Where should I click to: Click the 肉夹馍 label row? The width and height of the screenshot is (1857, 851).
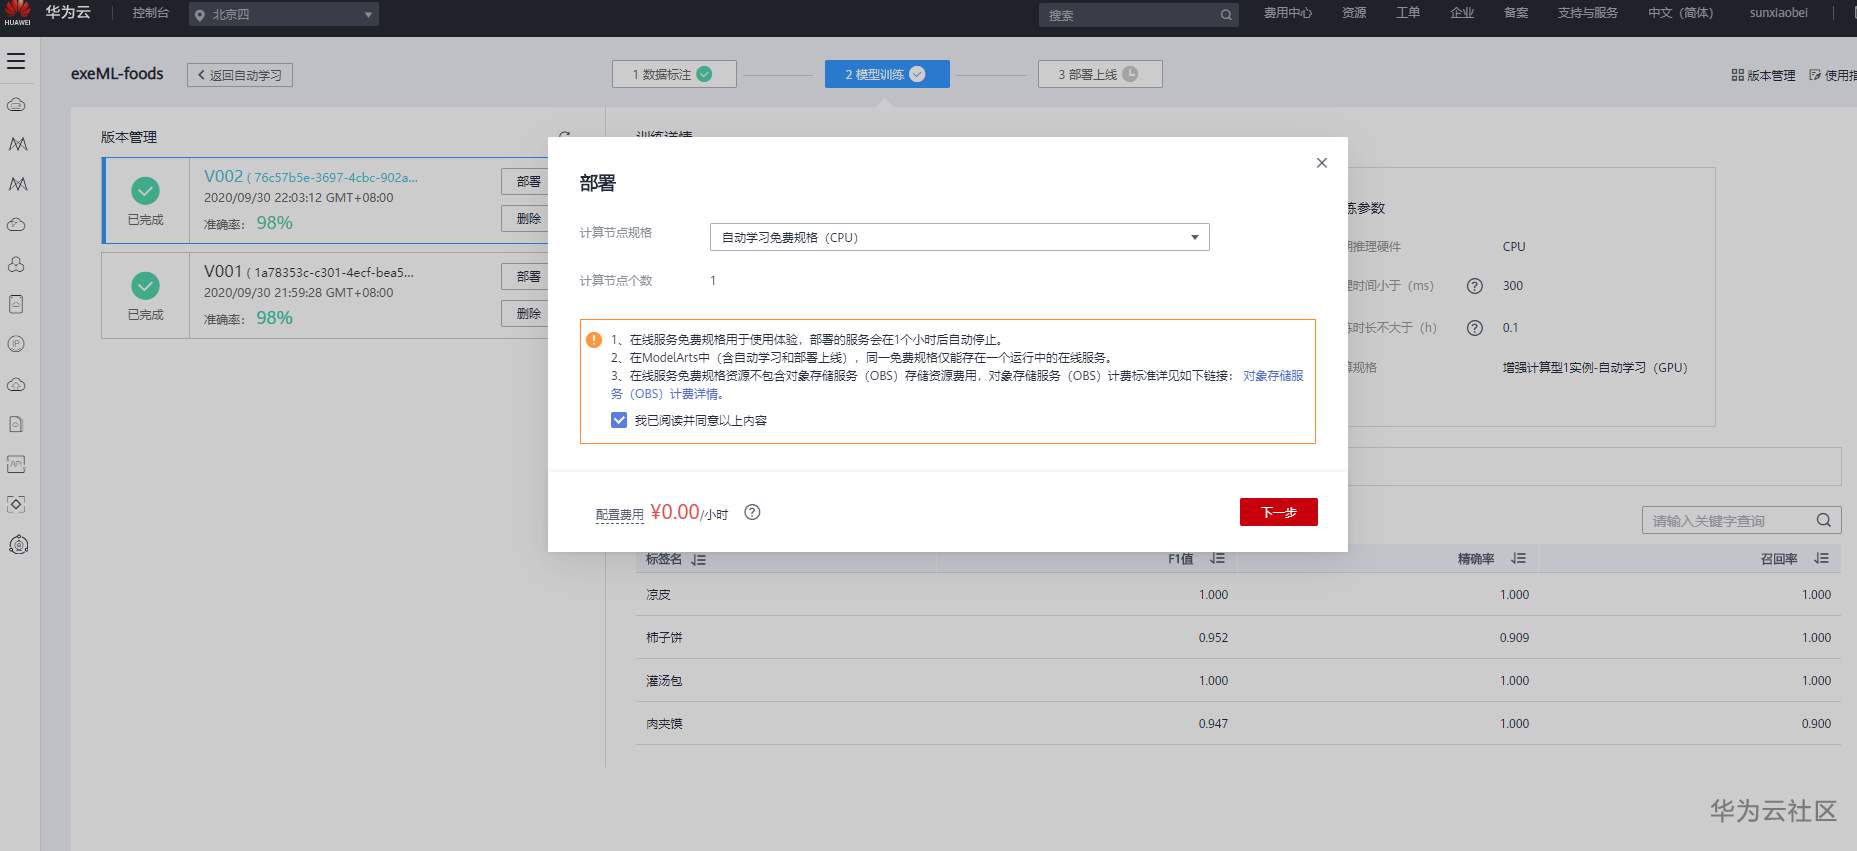coord(1238,723)
